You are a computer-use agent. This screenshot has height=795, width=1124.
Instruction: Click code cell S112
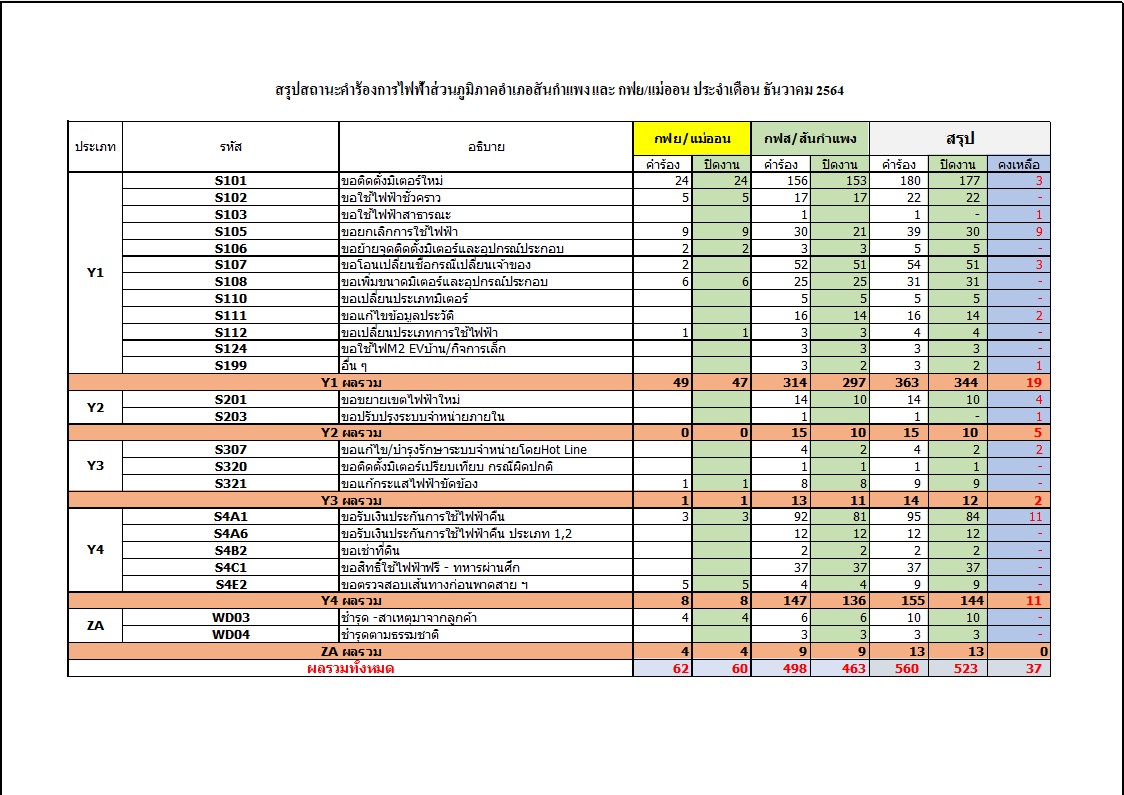click(x=231, y=332)
